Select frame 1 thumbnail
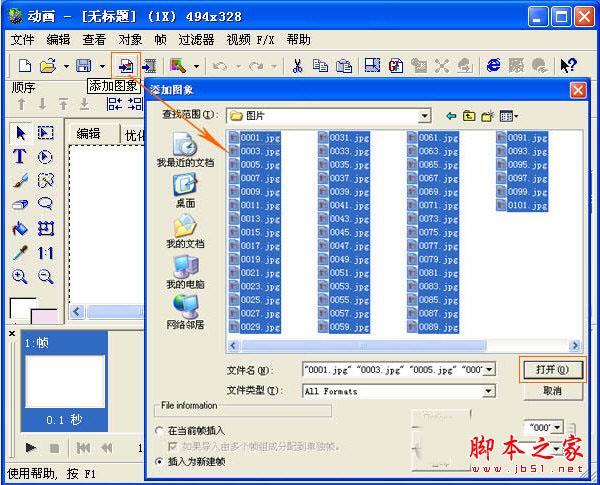 [x=64, y=381]
